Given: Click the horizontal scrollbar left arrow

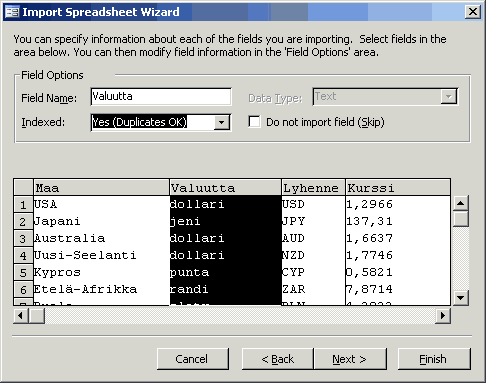Looking at the screenshot, I should pyautogui.click(x=21, y=315).
